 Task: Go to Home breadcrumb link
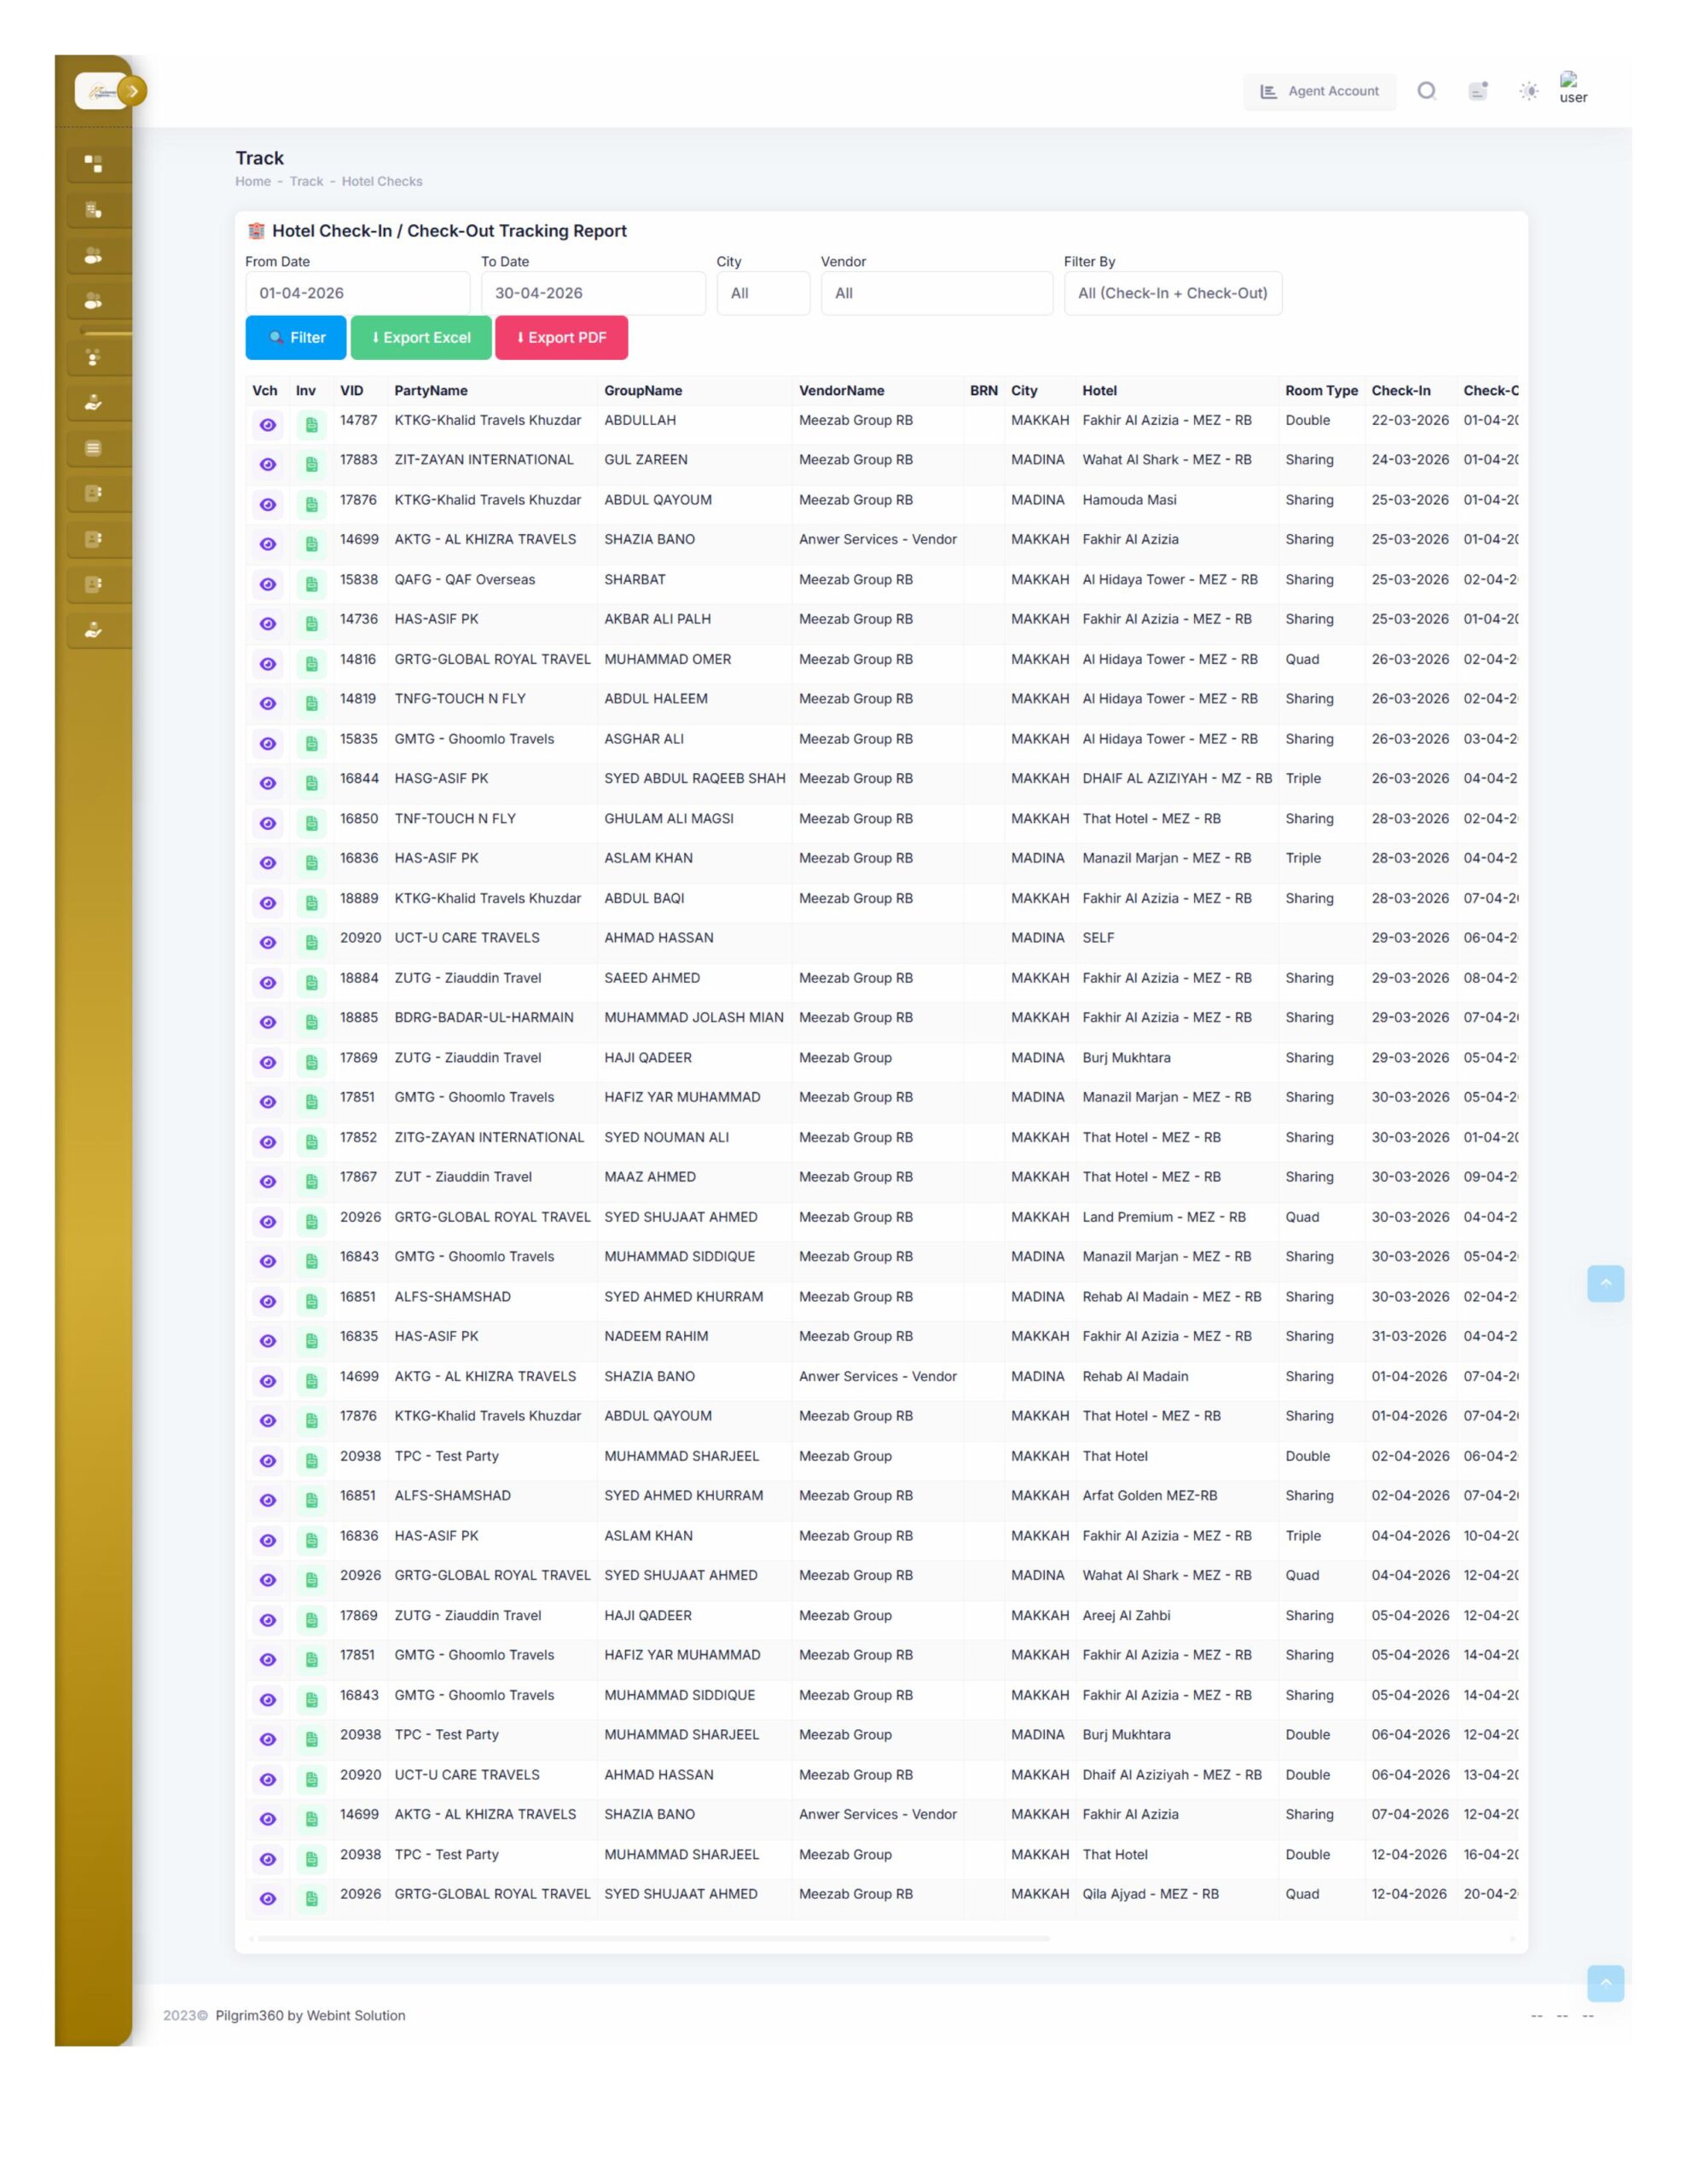pyautogui.click(x=253, y=181)
